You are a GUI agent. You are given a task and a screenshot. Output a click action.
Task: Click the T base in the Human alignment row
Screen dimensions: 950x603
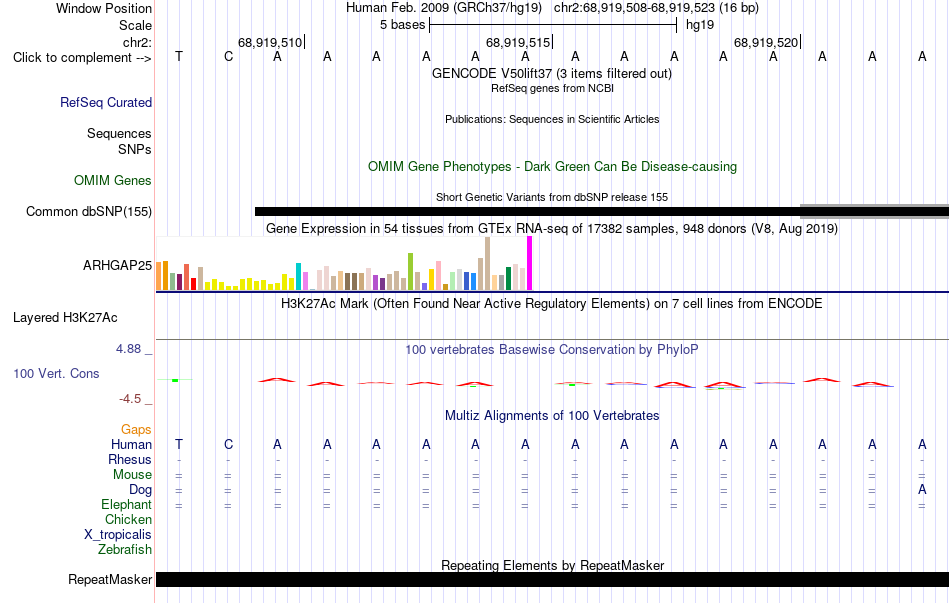179,445
